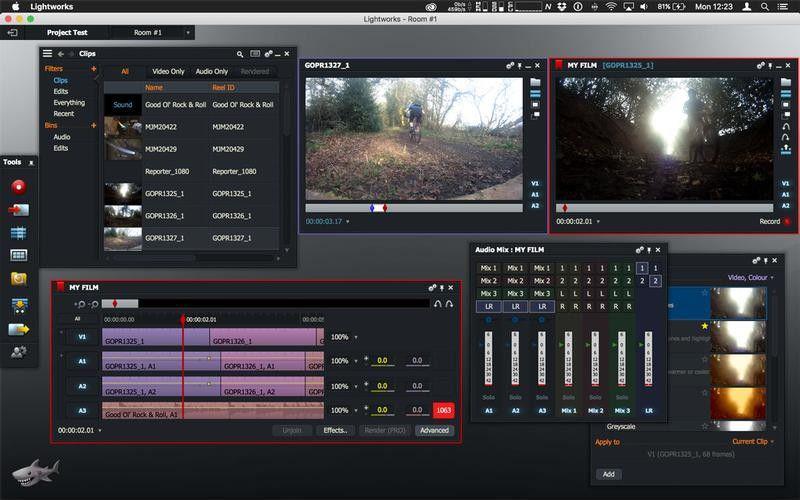Screen dimensions: 800x500
Task: Click the undo arrow in timeline
Action: coord(438,304)
